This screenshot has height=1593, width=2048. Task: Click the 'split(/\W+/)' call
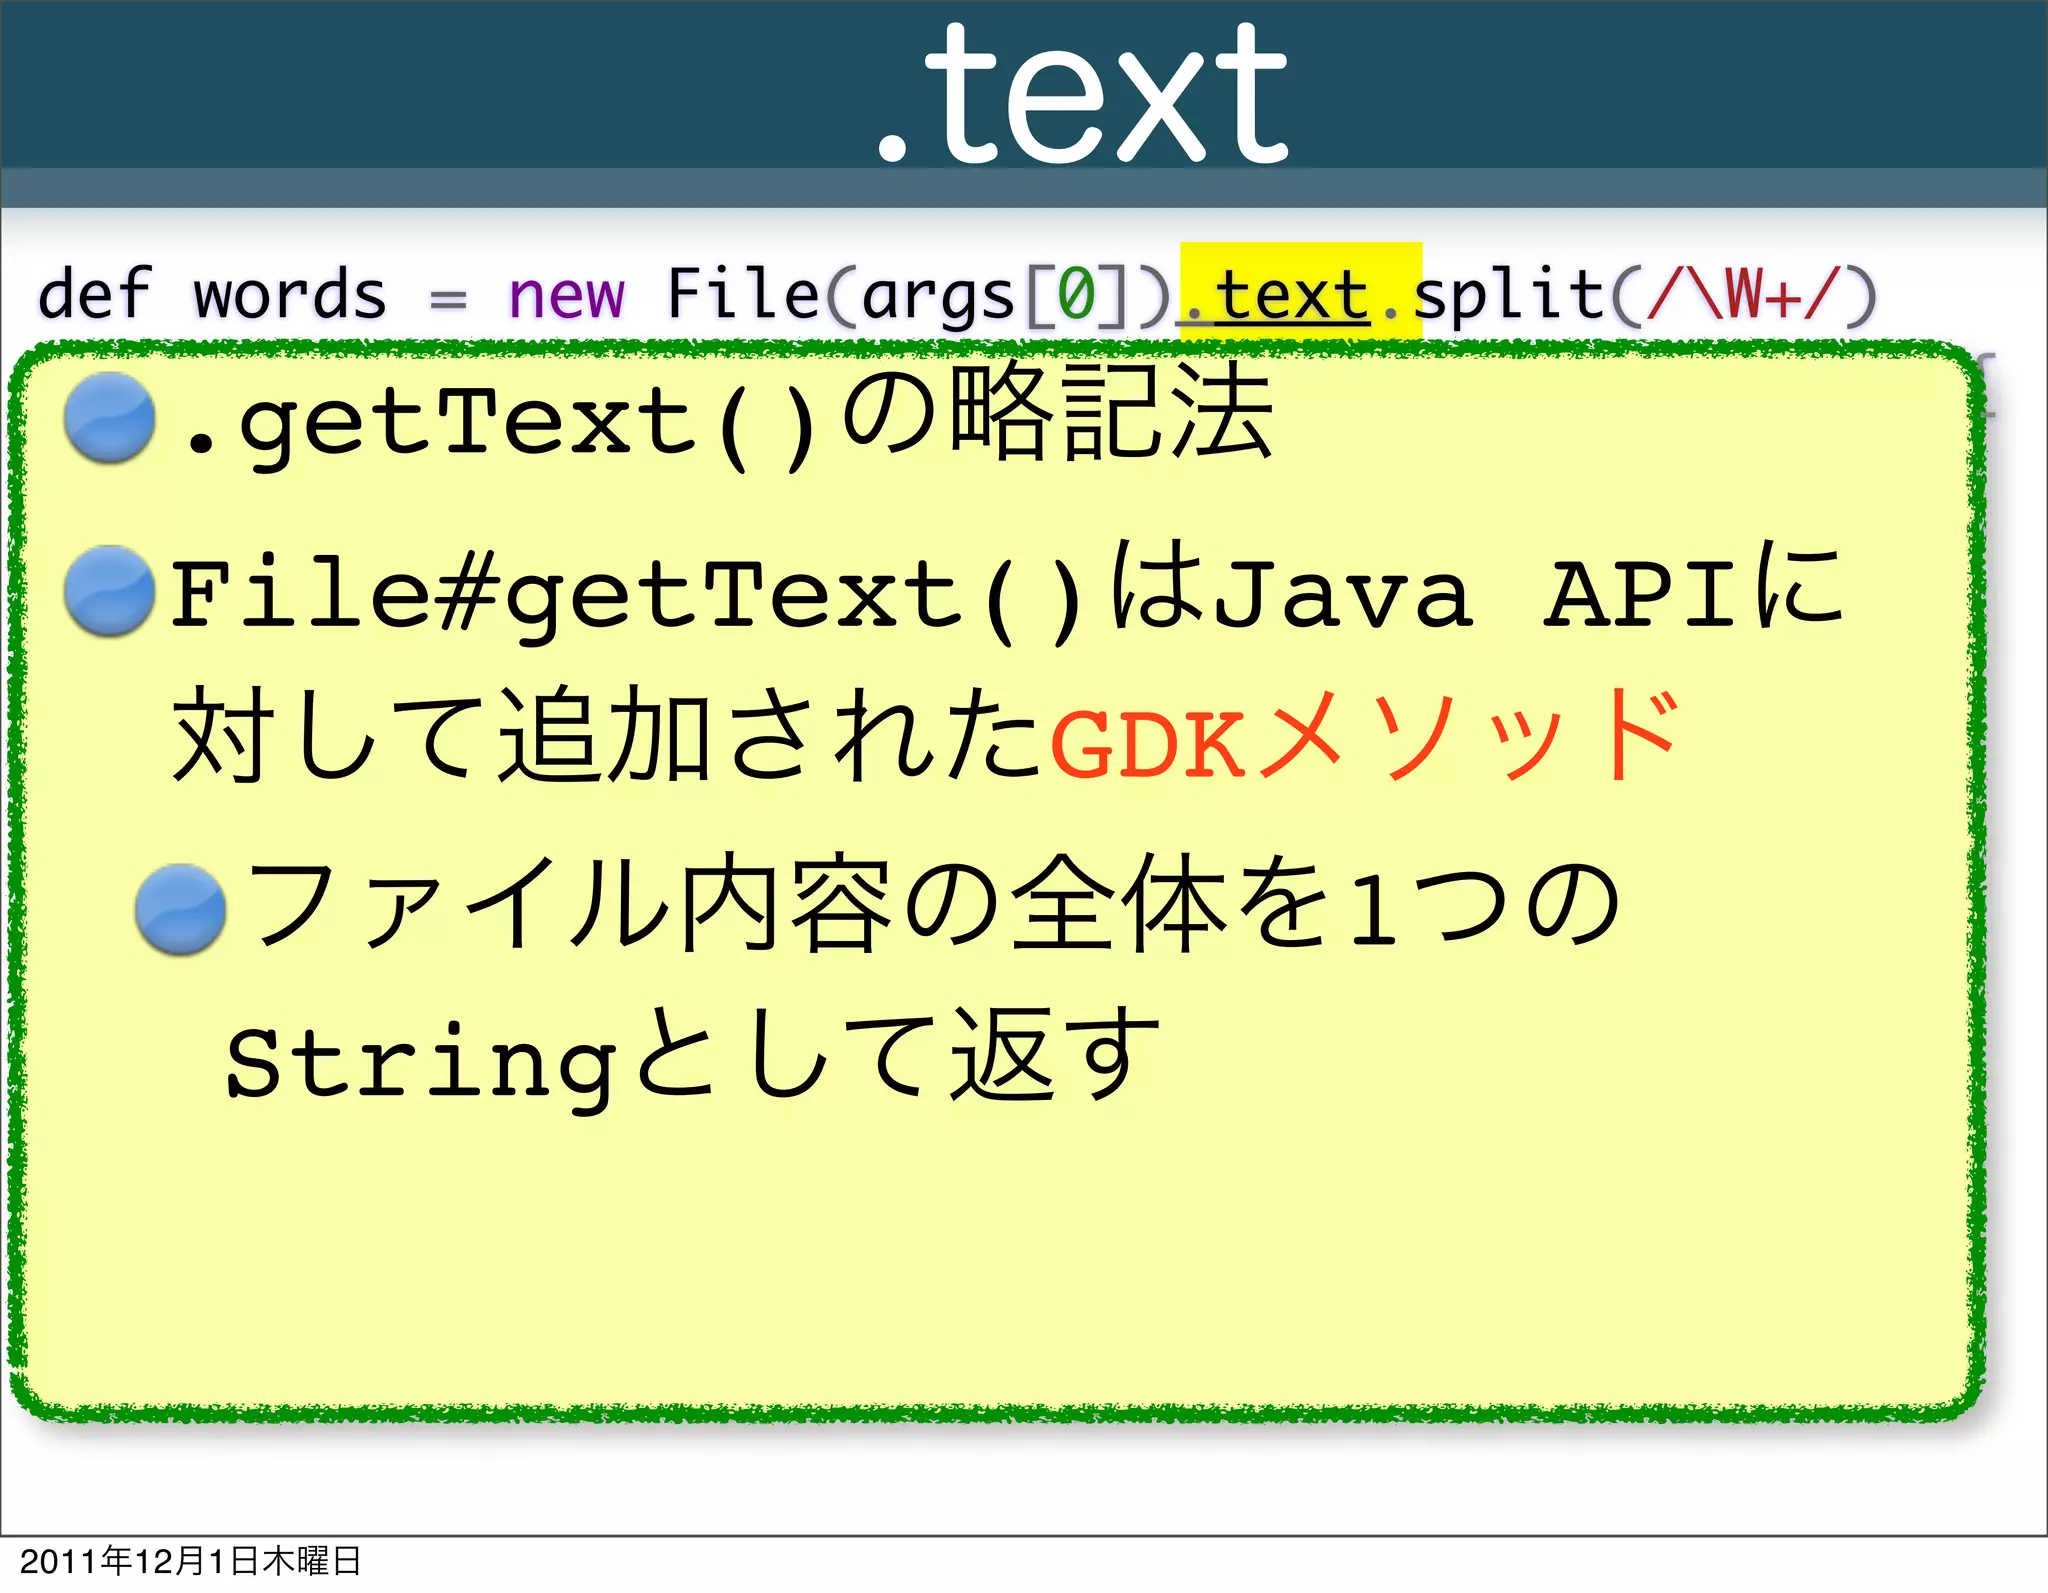tap(1646, 296)
